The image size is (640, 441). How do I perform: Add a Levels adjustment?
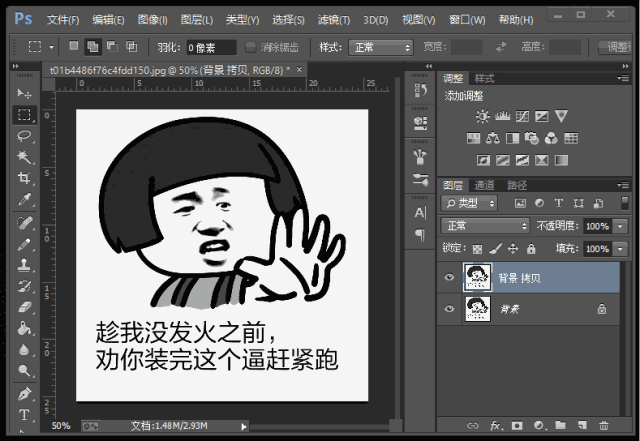click(x=502, y=116)
